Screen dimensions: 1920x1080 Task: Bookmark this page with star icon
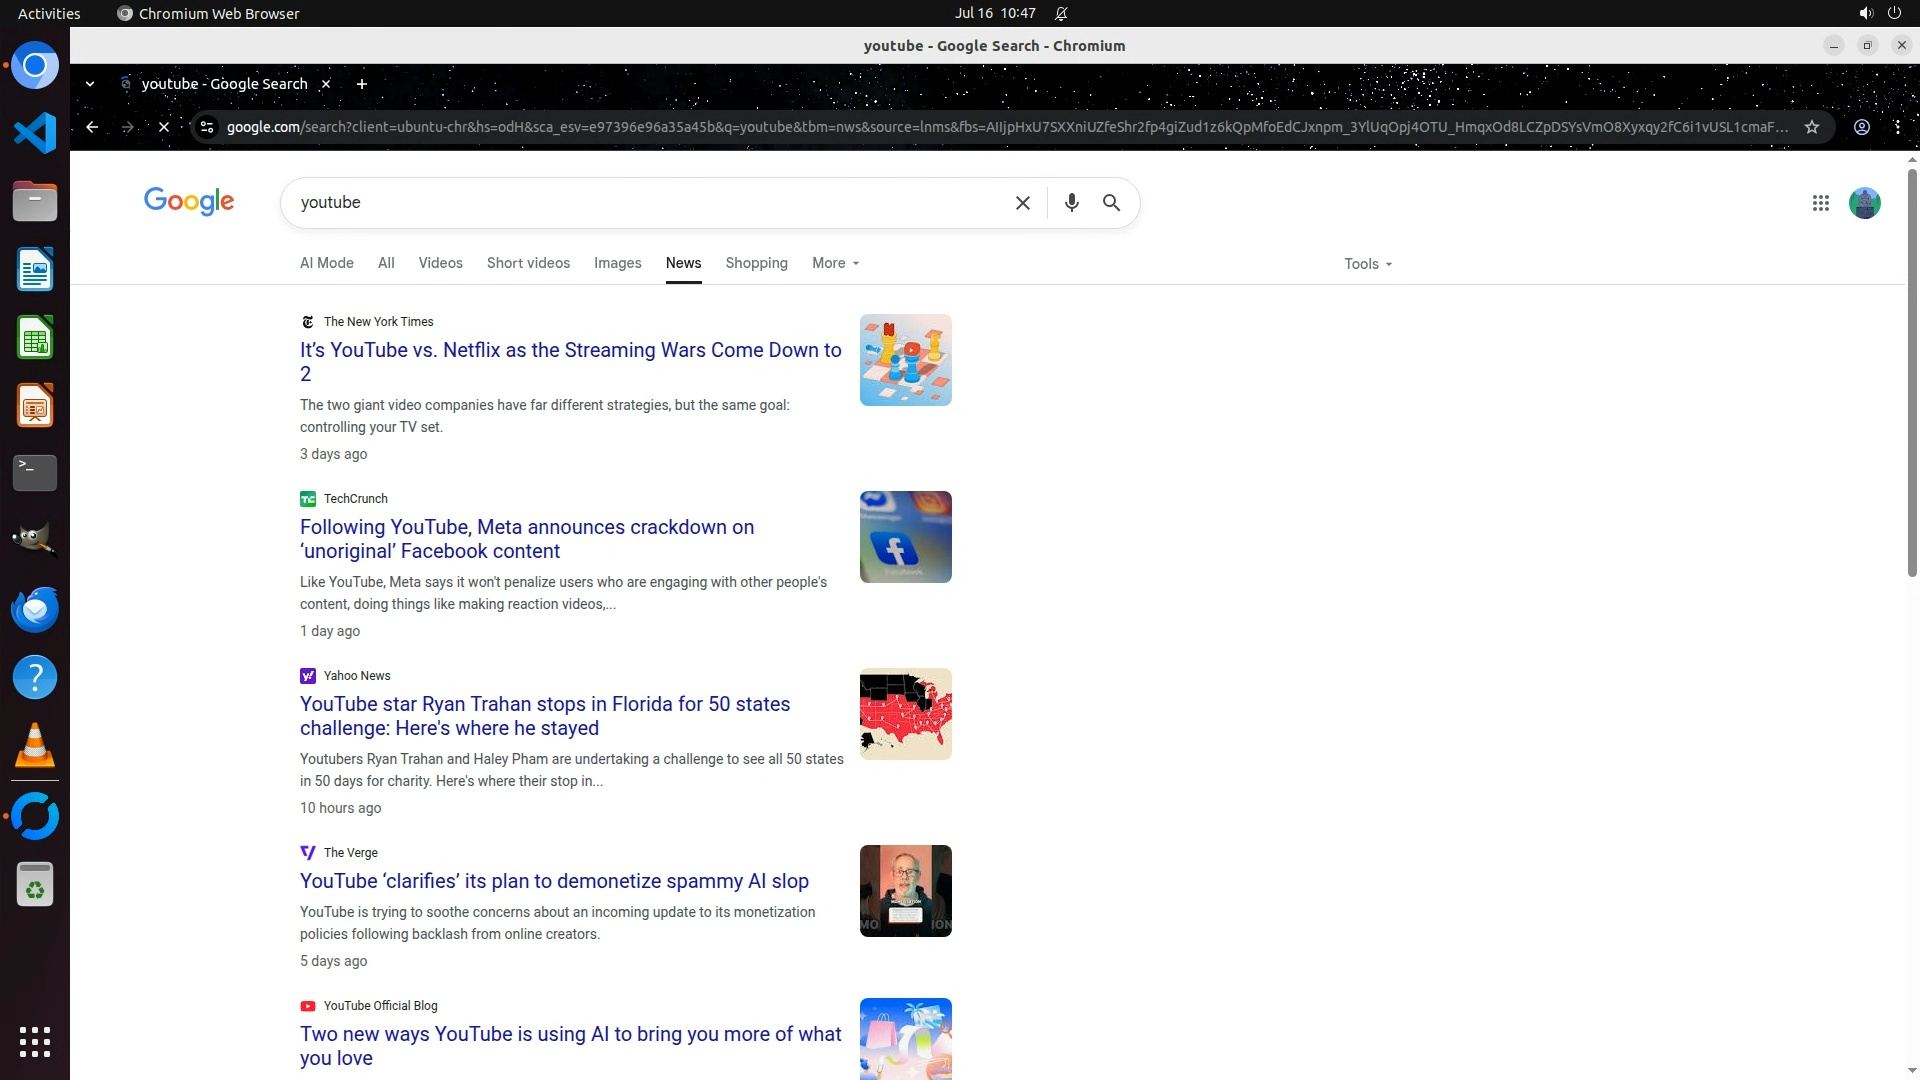(1811, 127)
